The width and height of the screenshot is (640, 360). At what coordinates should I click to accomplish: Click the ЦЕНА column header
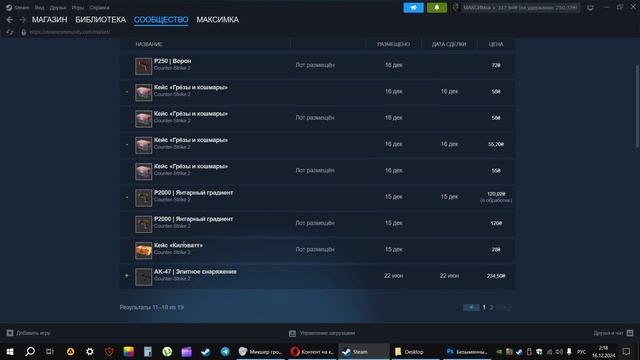496,44
